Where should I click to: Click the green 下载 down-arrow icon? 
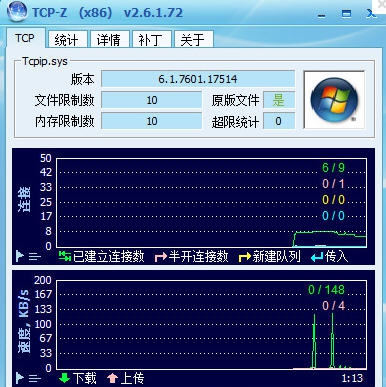64,378
